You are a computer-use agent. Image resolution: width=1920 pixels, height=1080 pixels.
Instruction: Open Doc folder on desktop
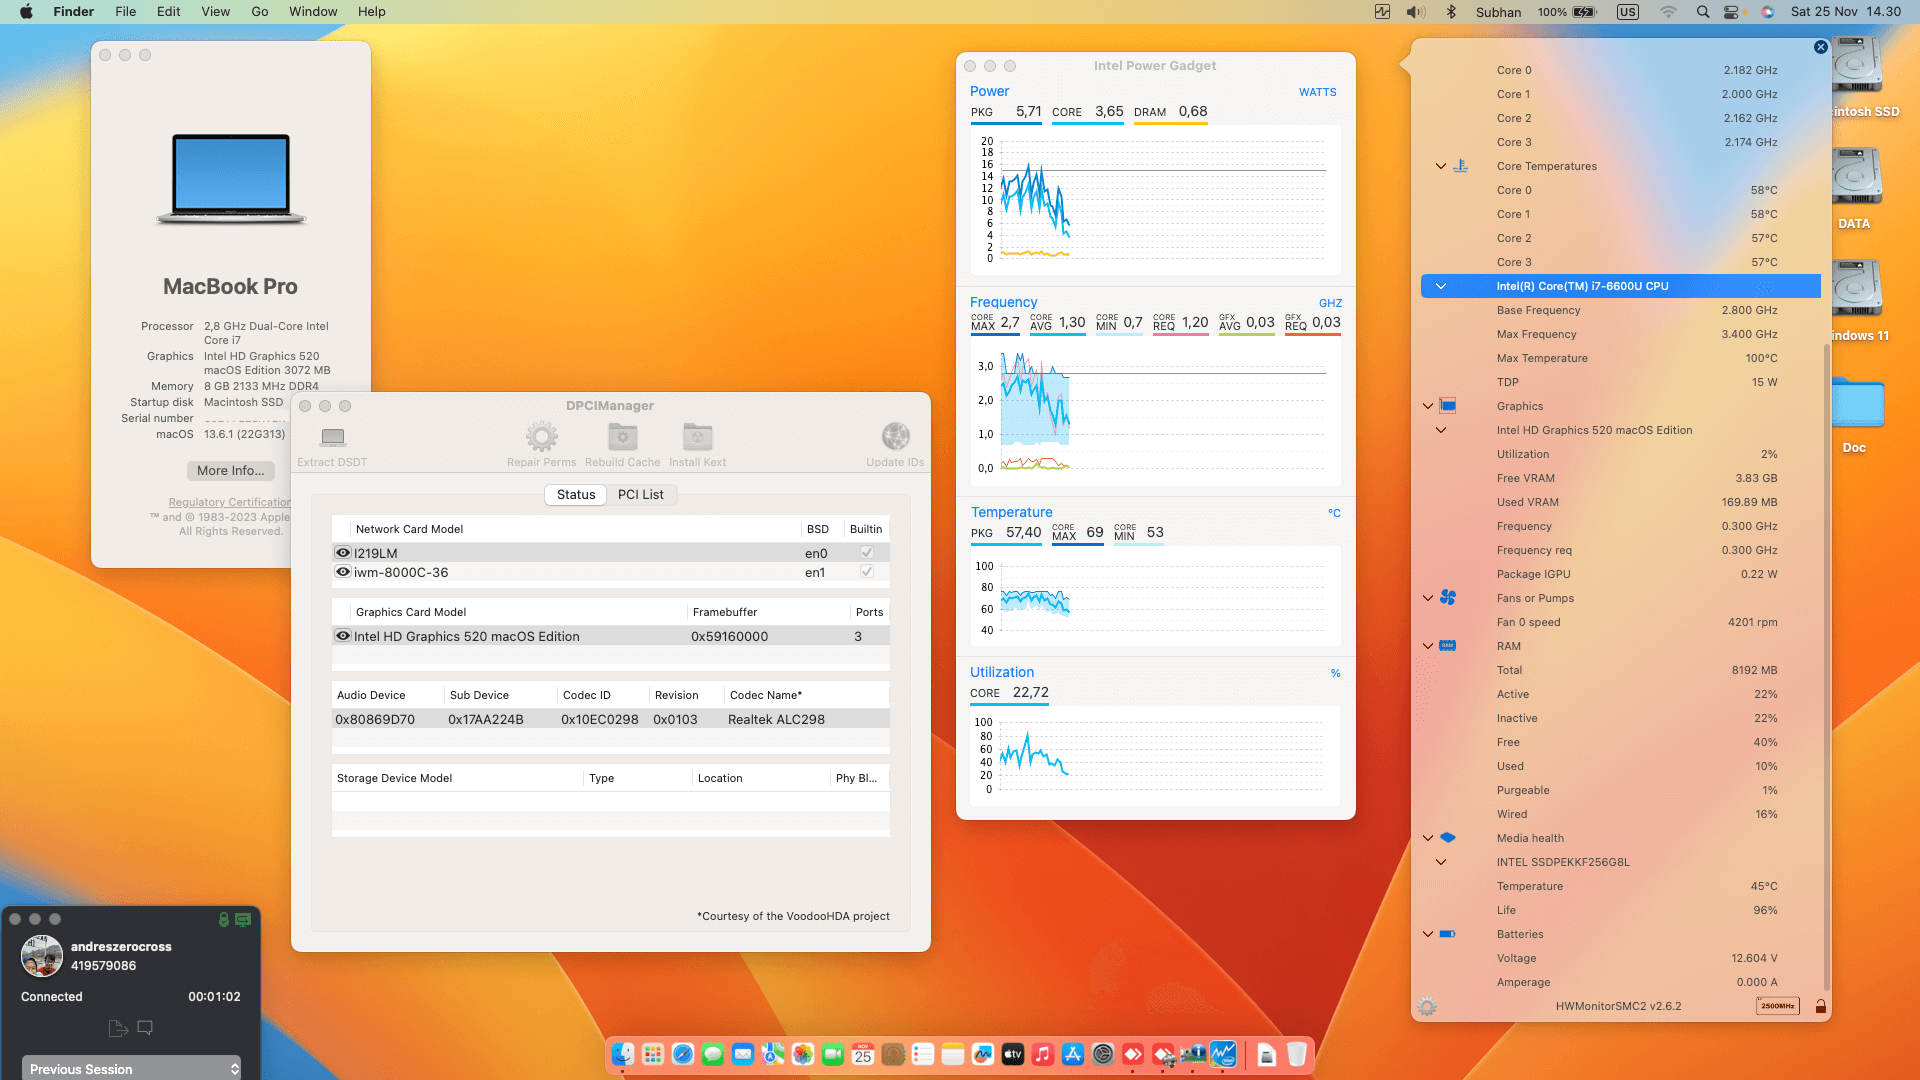point(1857,404)
